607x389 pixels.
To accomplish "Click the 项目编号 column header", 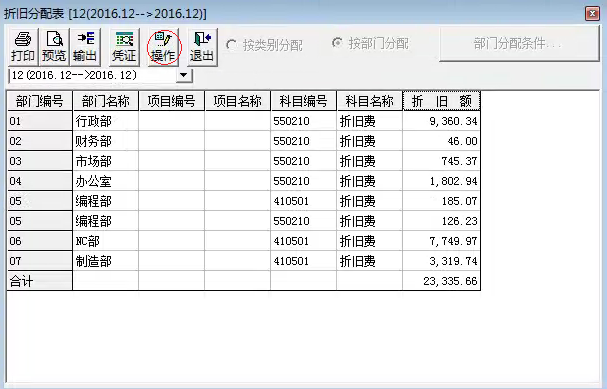I will pos(171,101).
